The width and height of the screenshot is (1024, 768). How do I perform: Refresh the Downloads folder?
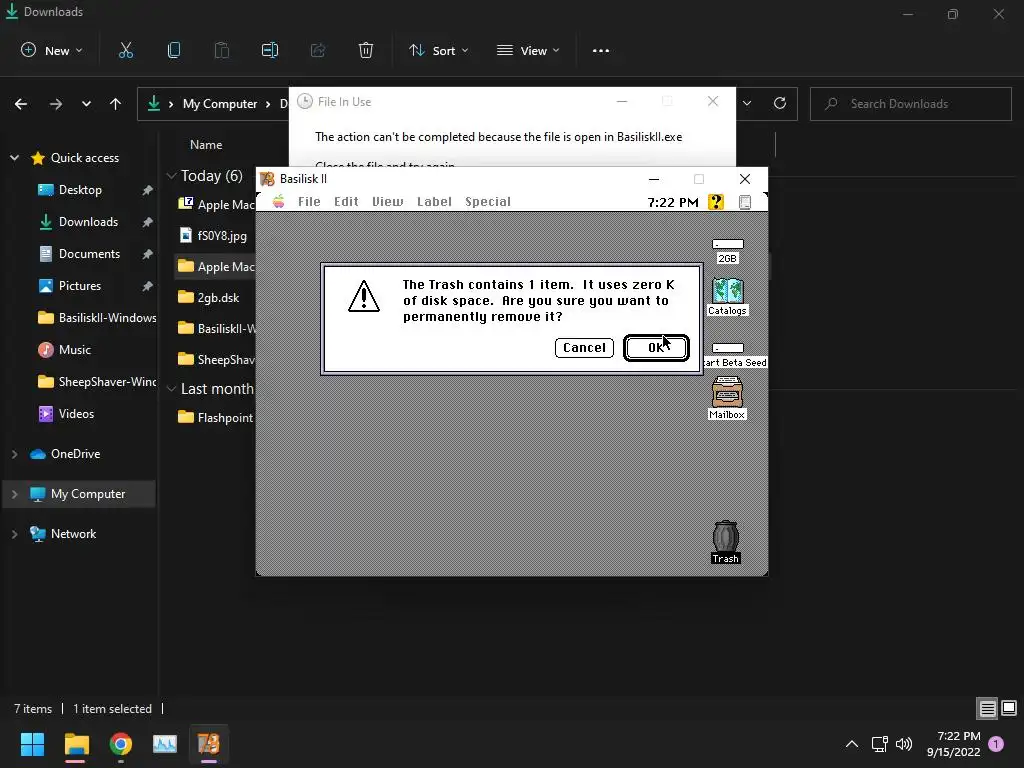pos(780,103)
